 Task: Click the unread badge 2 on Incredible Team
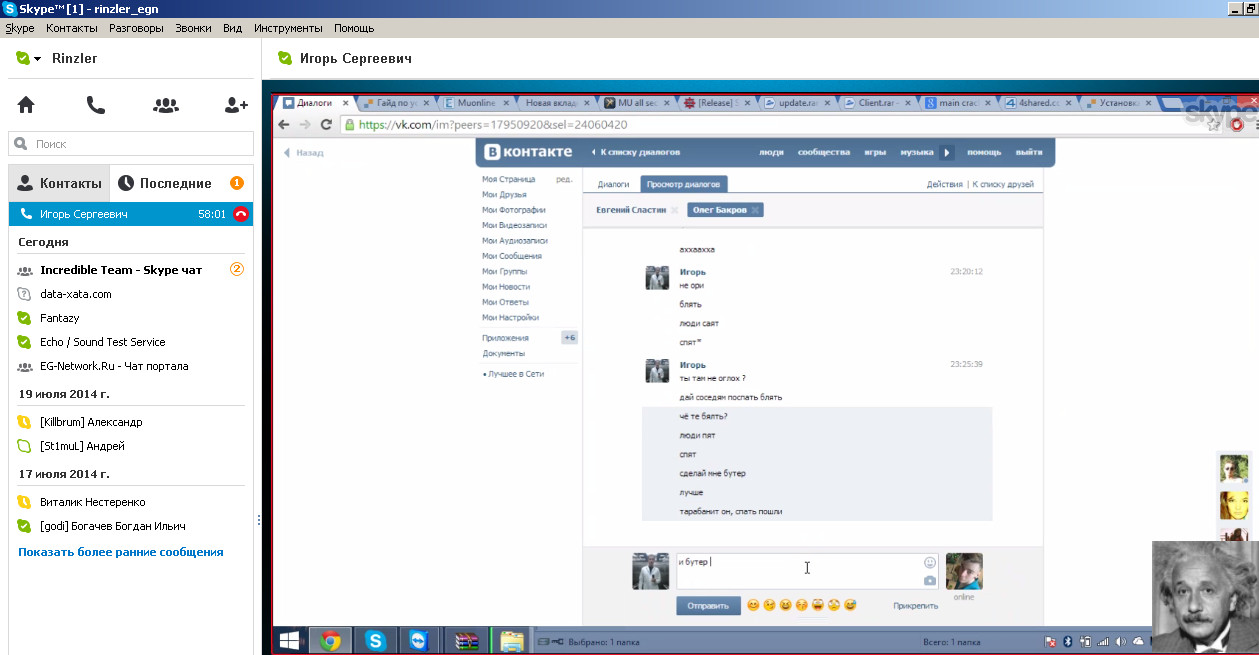(x=237, y=269)
